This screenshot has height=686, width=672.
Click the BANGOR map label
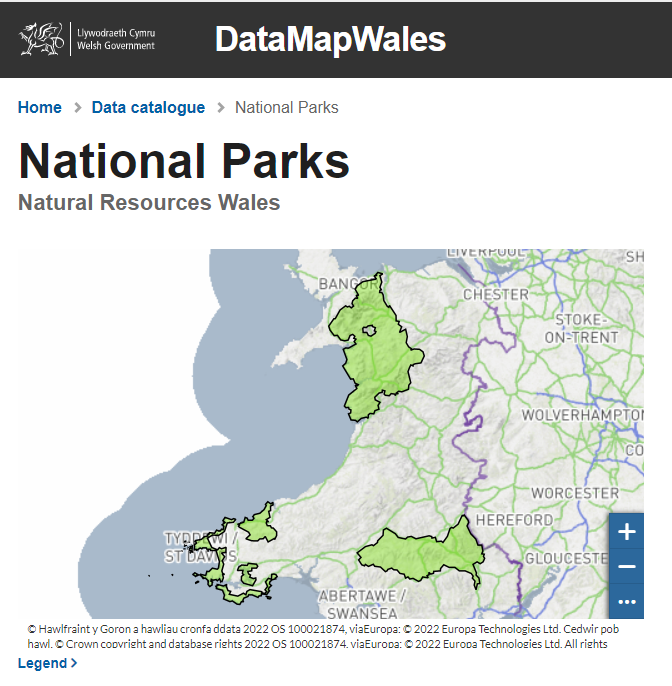tap(348, 284)
